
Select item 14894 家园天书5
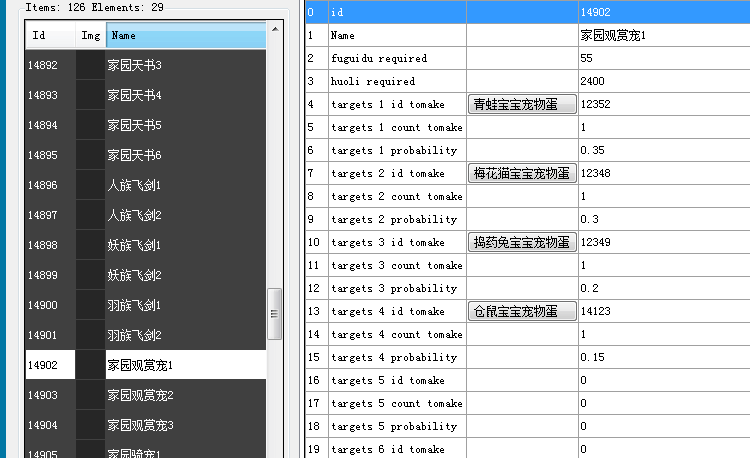(x=146, y=125)
